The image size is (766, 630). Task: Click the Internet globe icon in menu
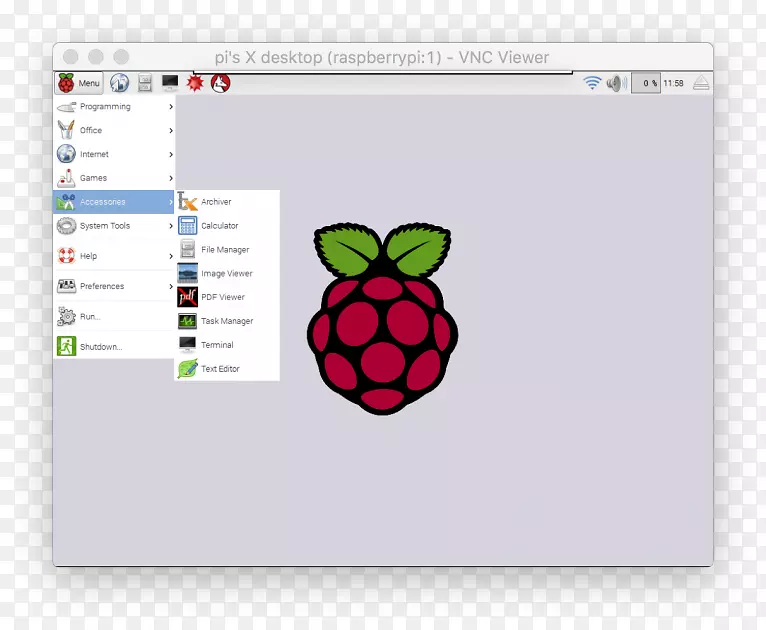click(x=66, y=154)
